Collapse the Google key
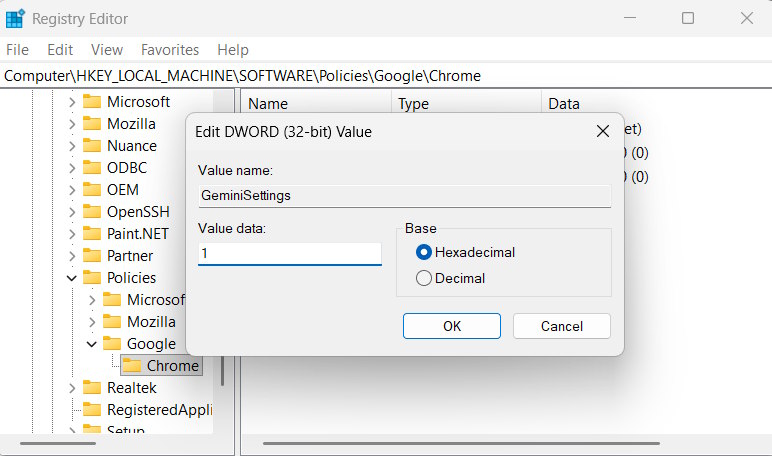772x456 pixels. coord(92,344)
